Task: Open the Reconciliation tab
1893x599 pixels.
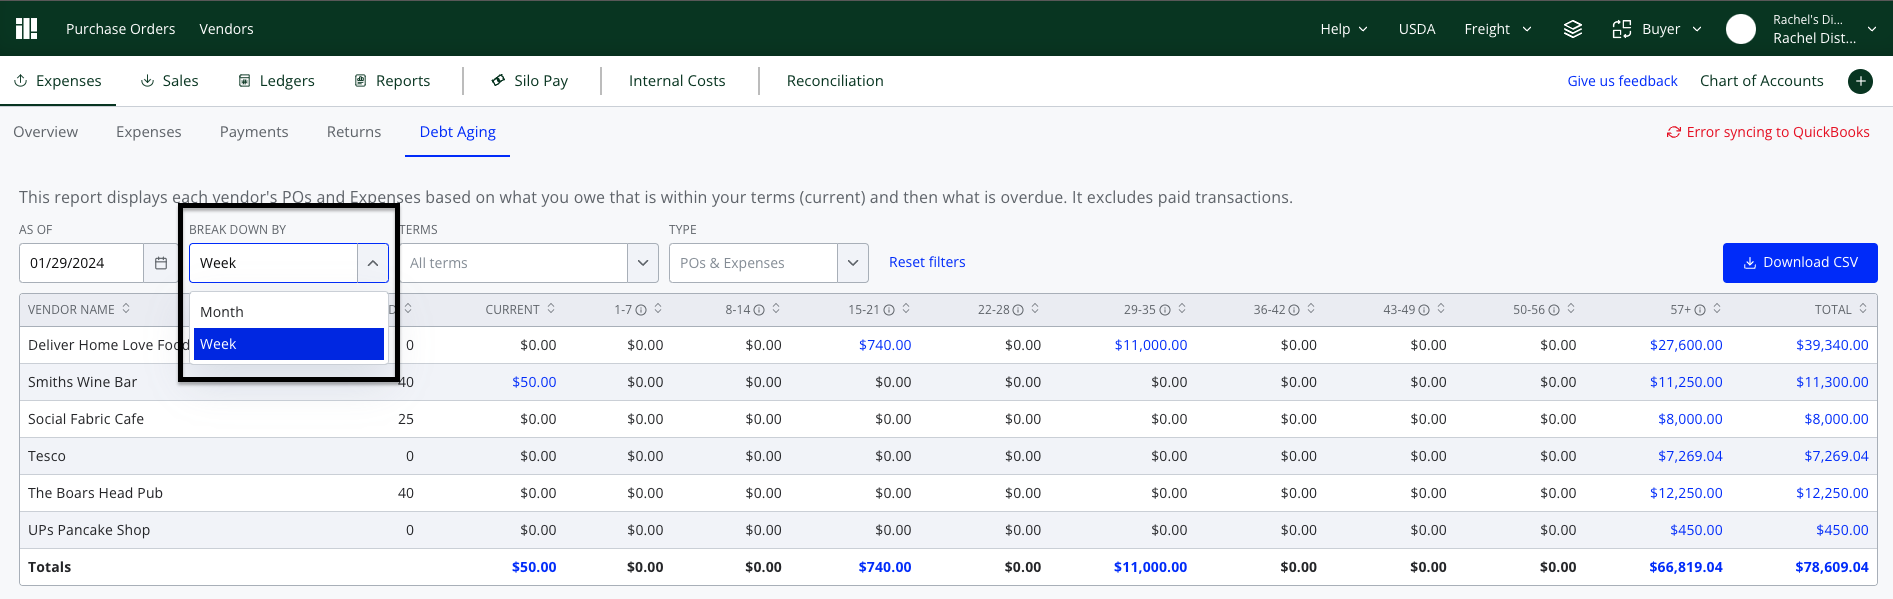Action: (x=835, y=81)
